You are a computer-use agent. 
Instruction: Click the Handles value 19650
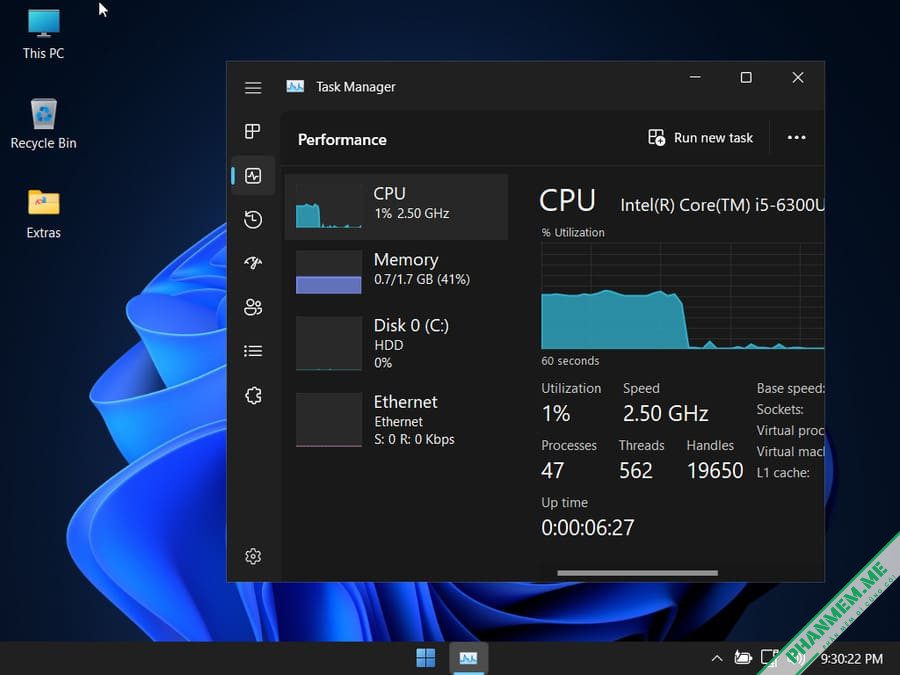click(x=715, y=471)
